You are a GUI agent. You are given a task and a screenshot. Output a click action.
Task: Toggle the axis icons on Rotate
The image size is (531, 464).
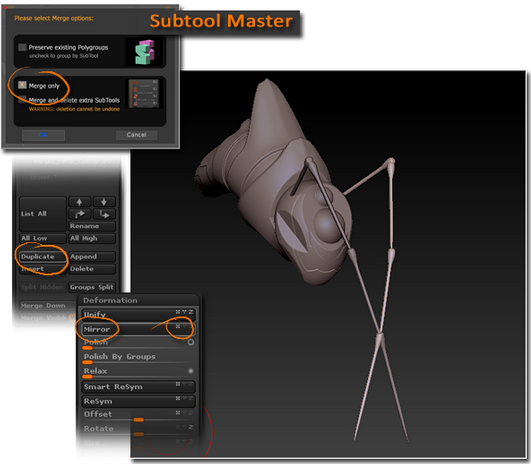[x=184, y=427]
